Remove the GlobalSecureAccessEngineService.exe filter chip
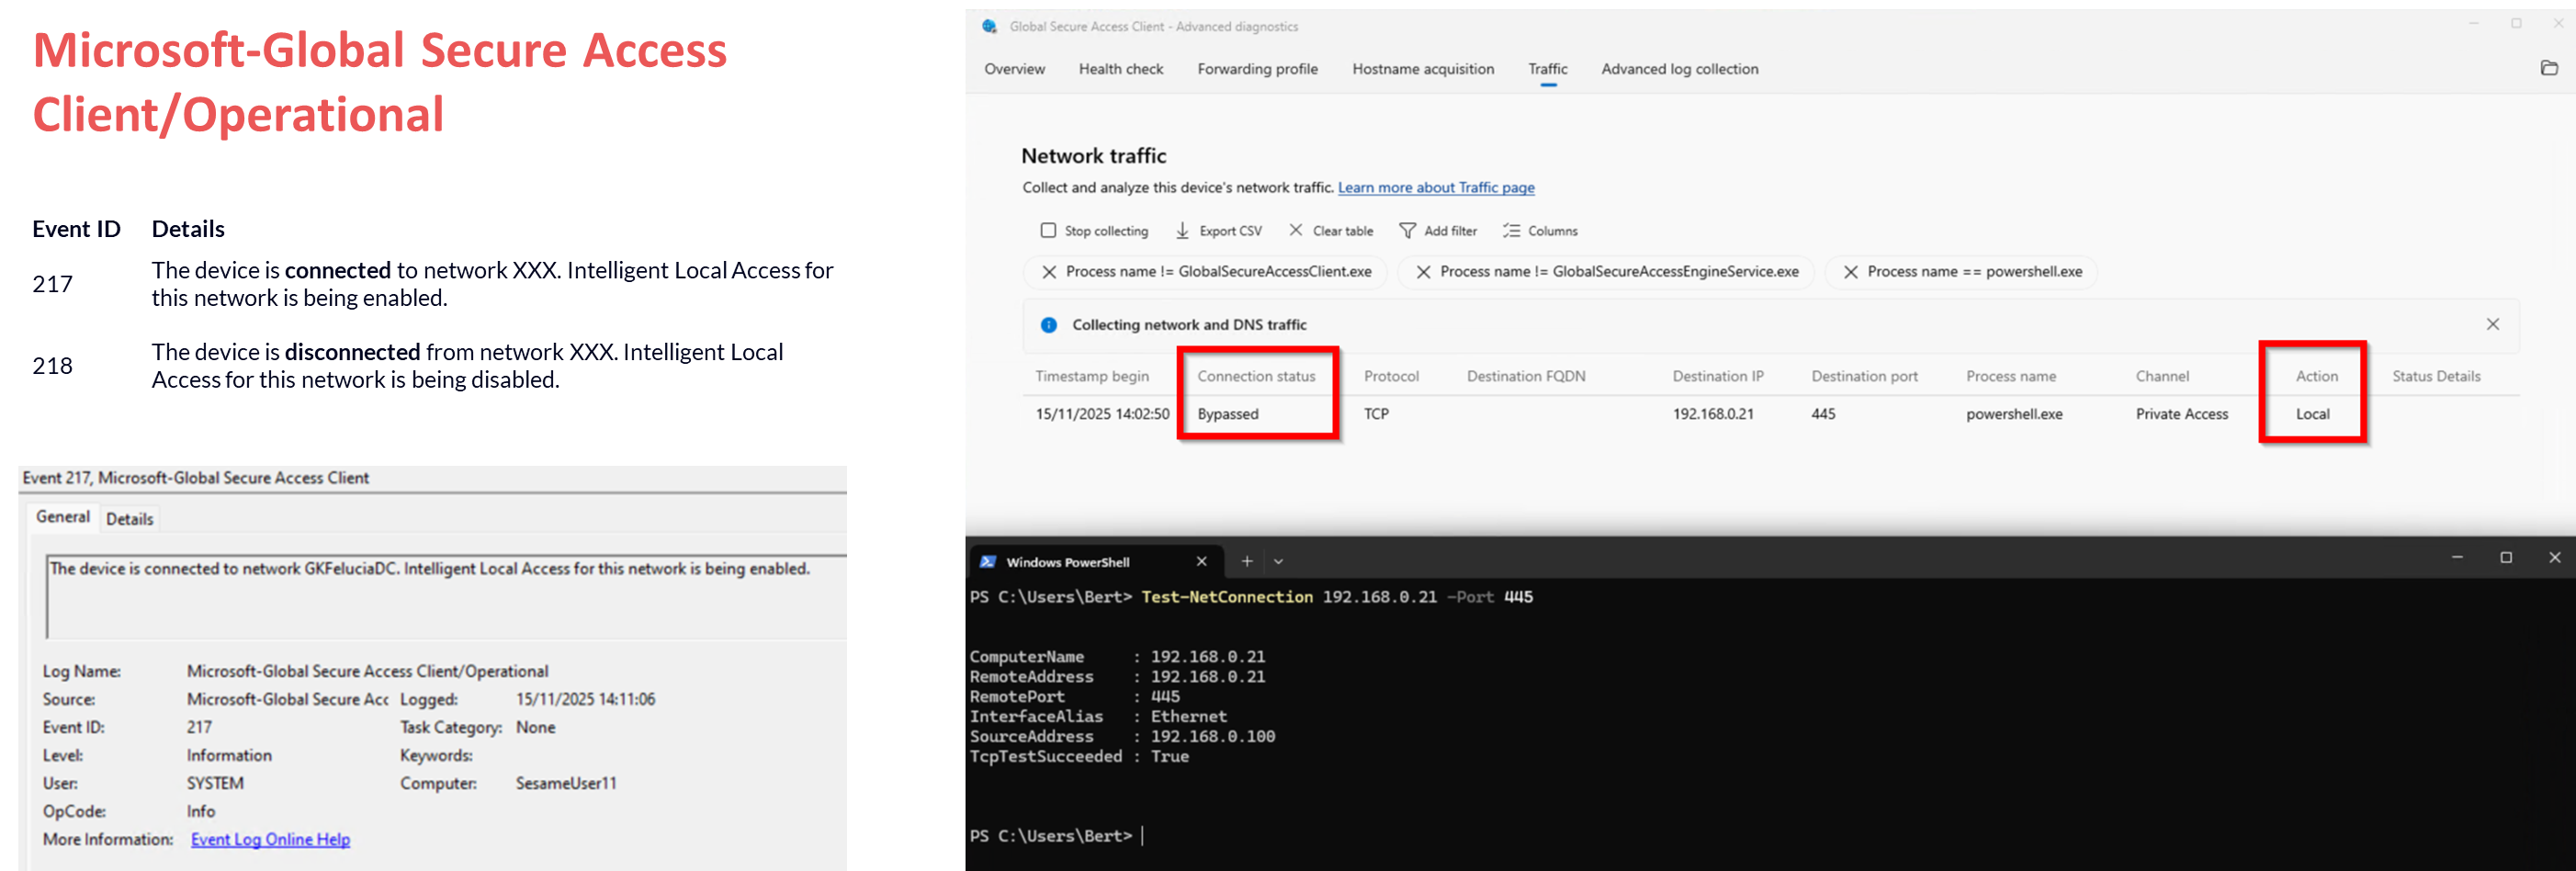Image resolution: width=2576 pixels, height=871 pixels. (x=1423, y=272)
